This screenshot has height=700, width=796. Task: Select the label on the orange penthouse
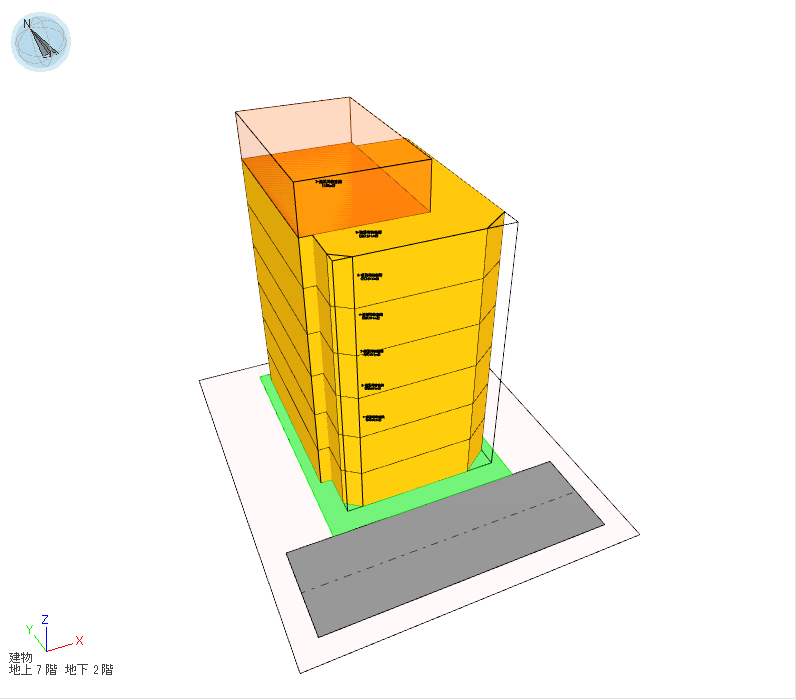(x=329, y=183)
